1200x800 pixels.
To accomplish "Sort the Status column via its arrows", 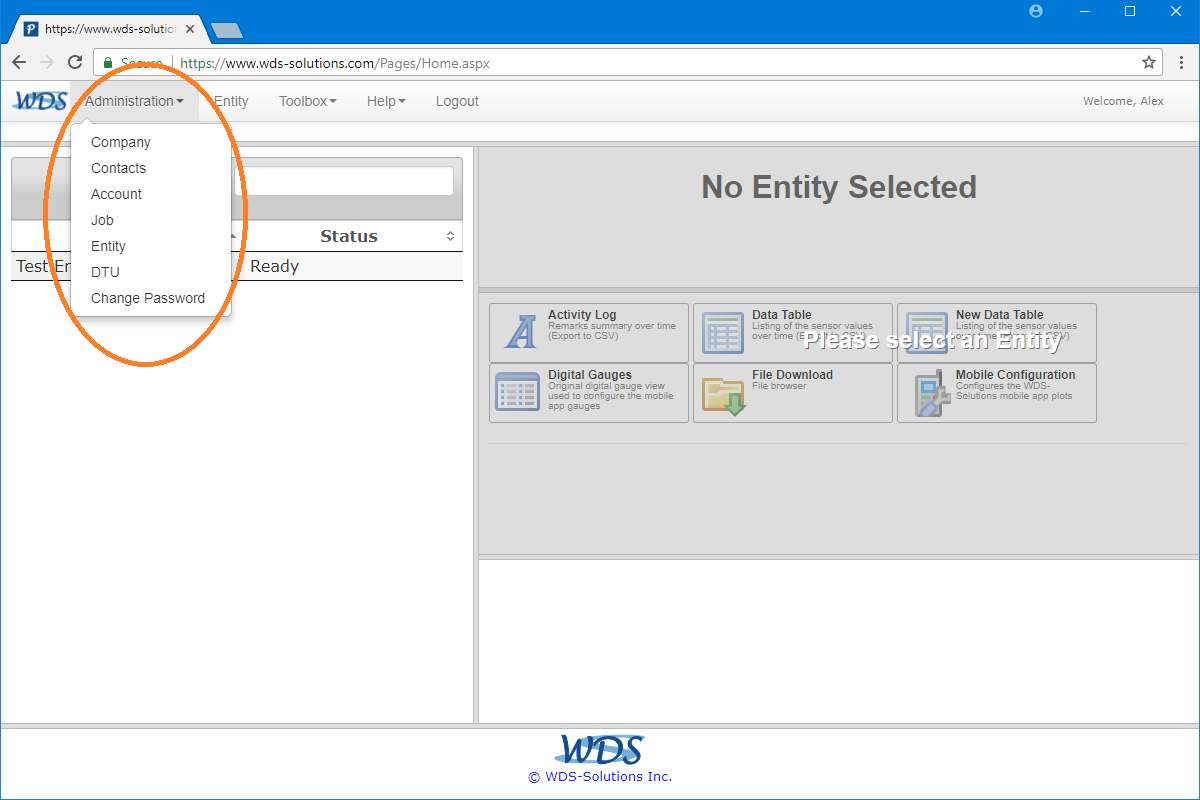I will point(450,236).
